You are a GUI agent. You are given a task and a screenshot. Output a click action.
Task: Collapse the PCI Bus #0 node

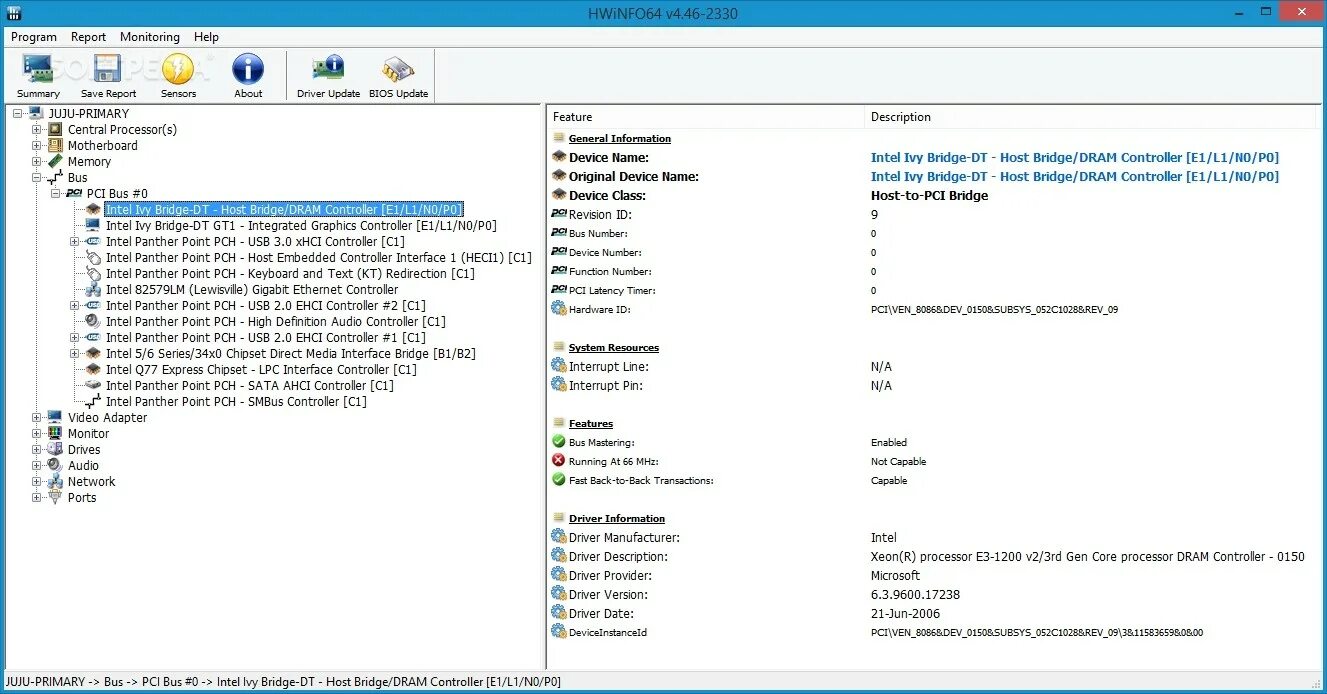[56, 193]
